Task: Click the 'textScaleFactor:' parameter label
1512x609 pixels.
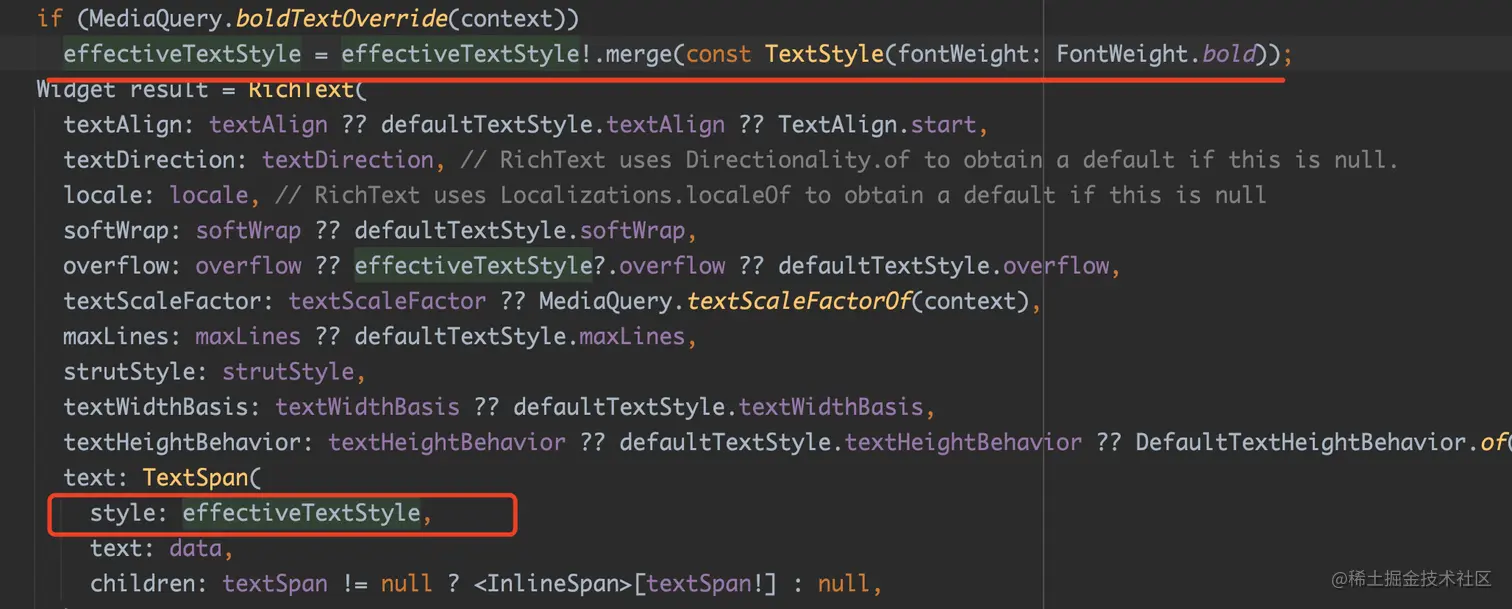Action: 169,301
